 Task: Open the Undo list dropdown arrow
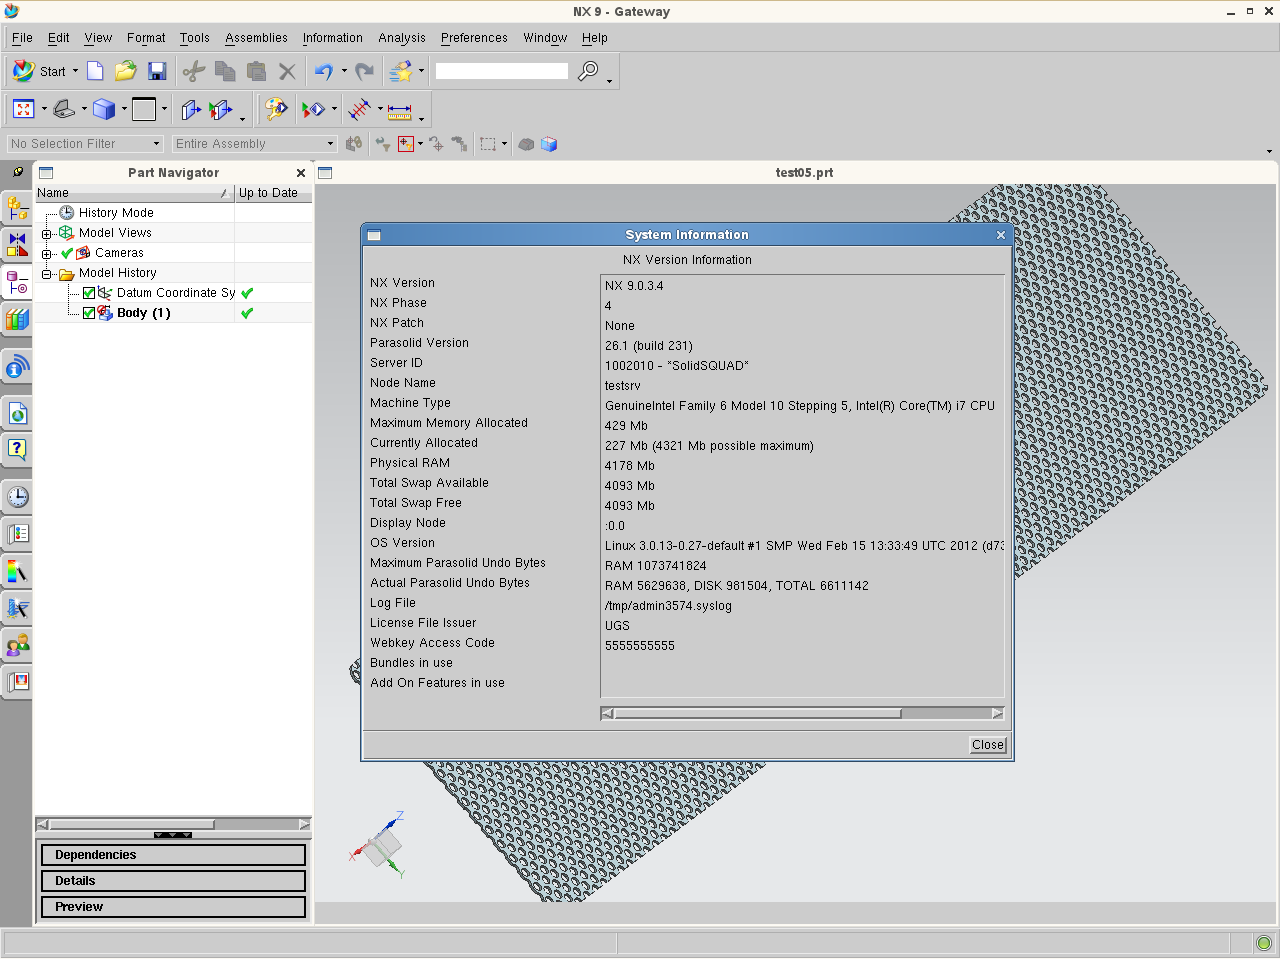point(344,71)
